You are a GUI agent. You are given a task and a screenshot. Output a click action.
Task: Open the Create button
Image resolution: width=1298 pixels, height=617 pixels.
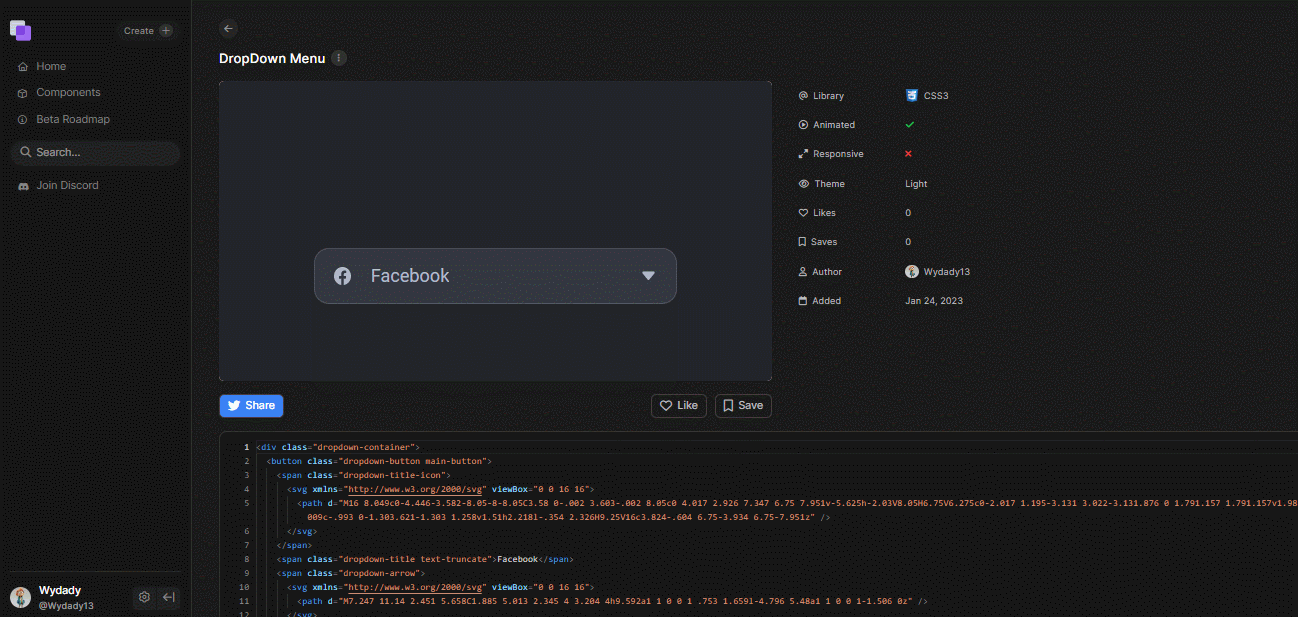point(147,31)
